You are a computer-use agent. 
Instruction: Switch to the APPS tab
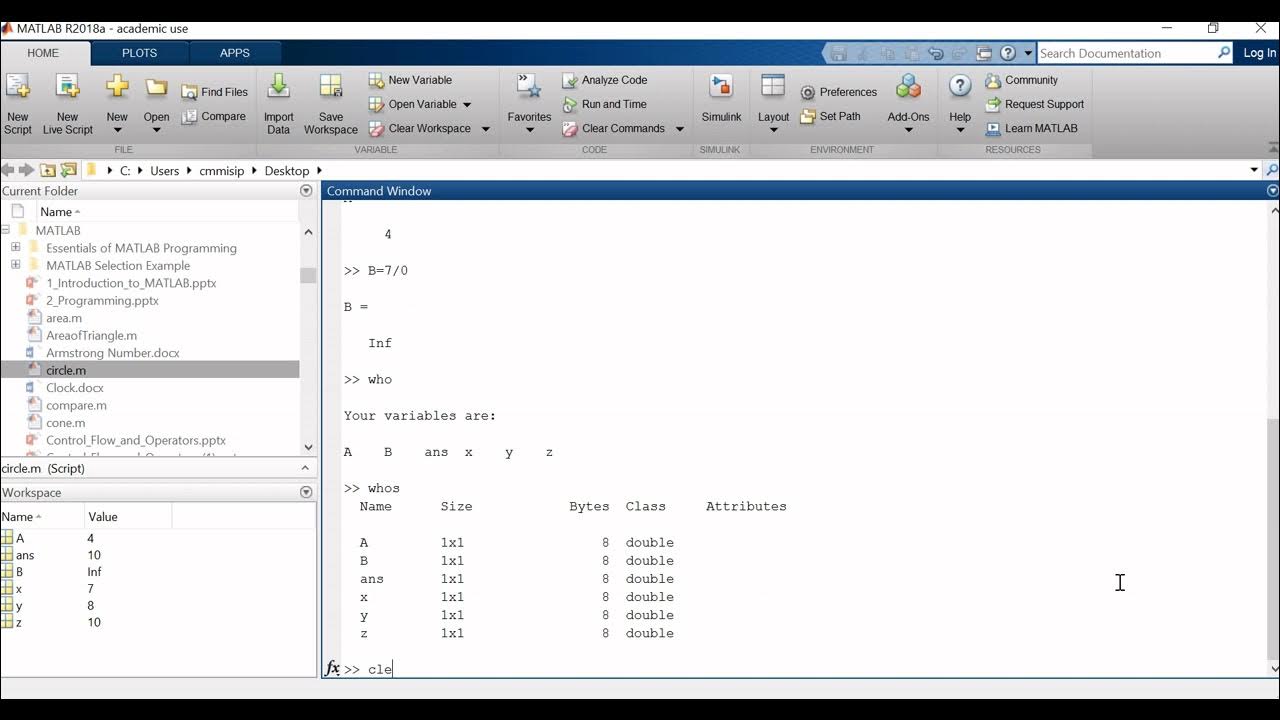coord(235,53)
